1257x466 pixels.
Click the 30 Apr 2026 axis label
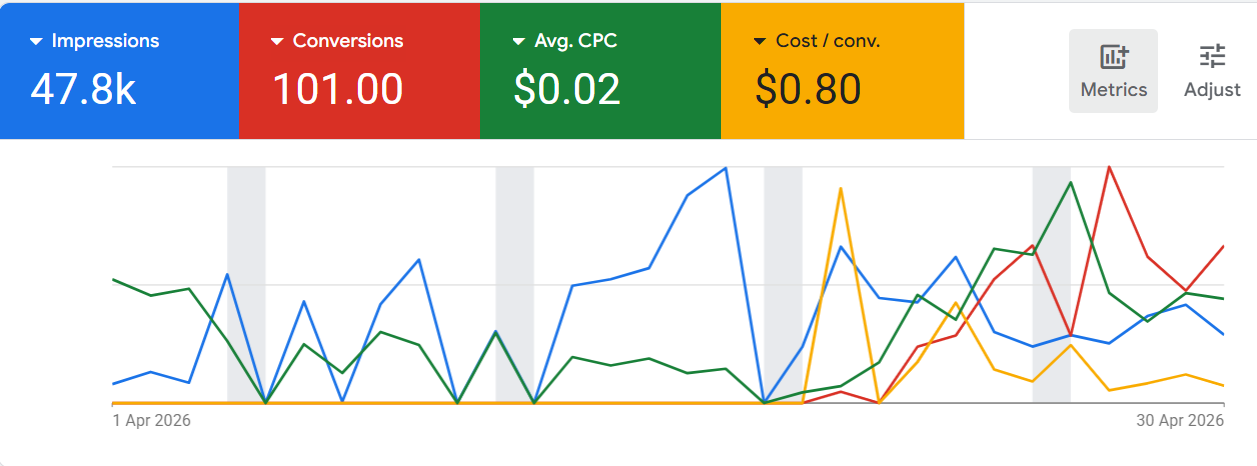[x=1180, y=420]
